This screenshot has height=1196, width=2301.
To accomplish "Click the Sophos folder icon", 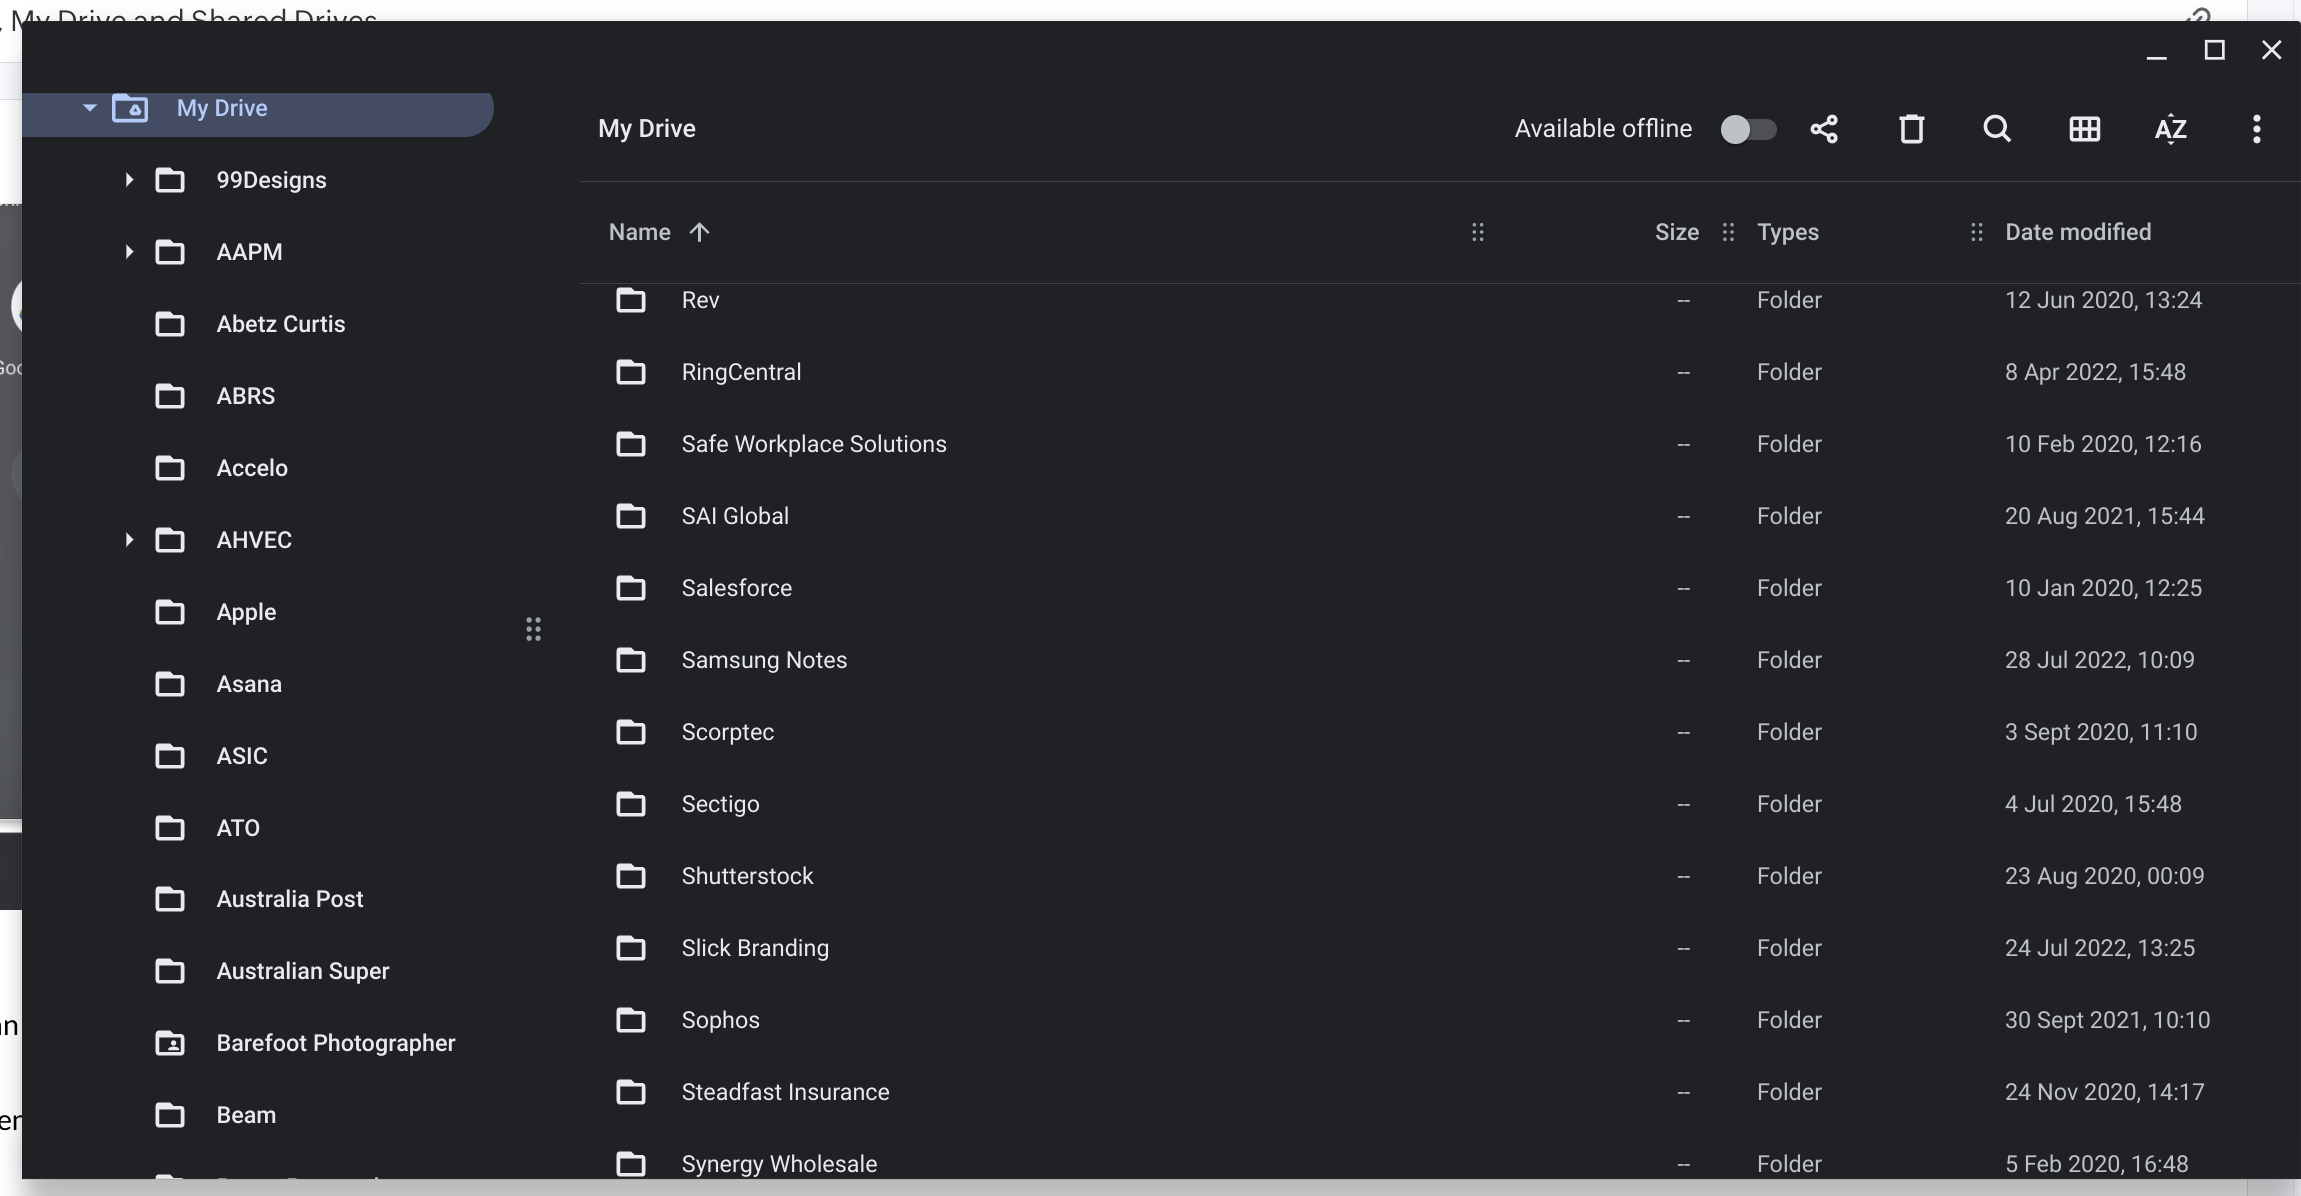I will [630, 1020].
